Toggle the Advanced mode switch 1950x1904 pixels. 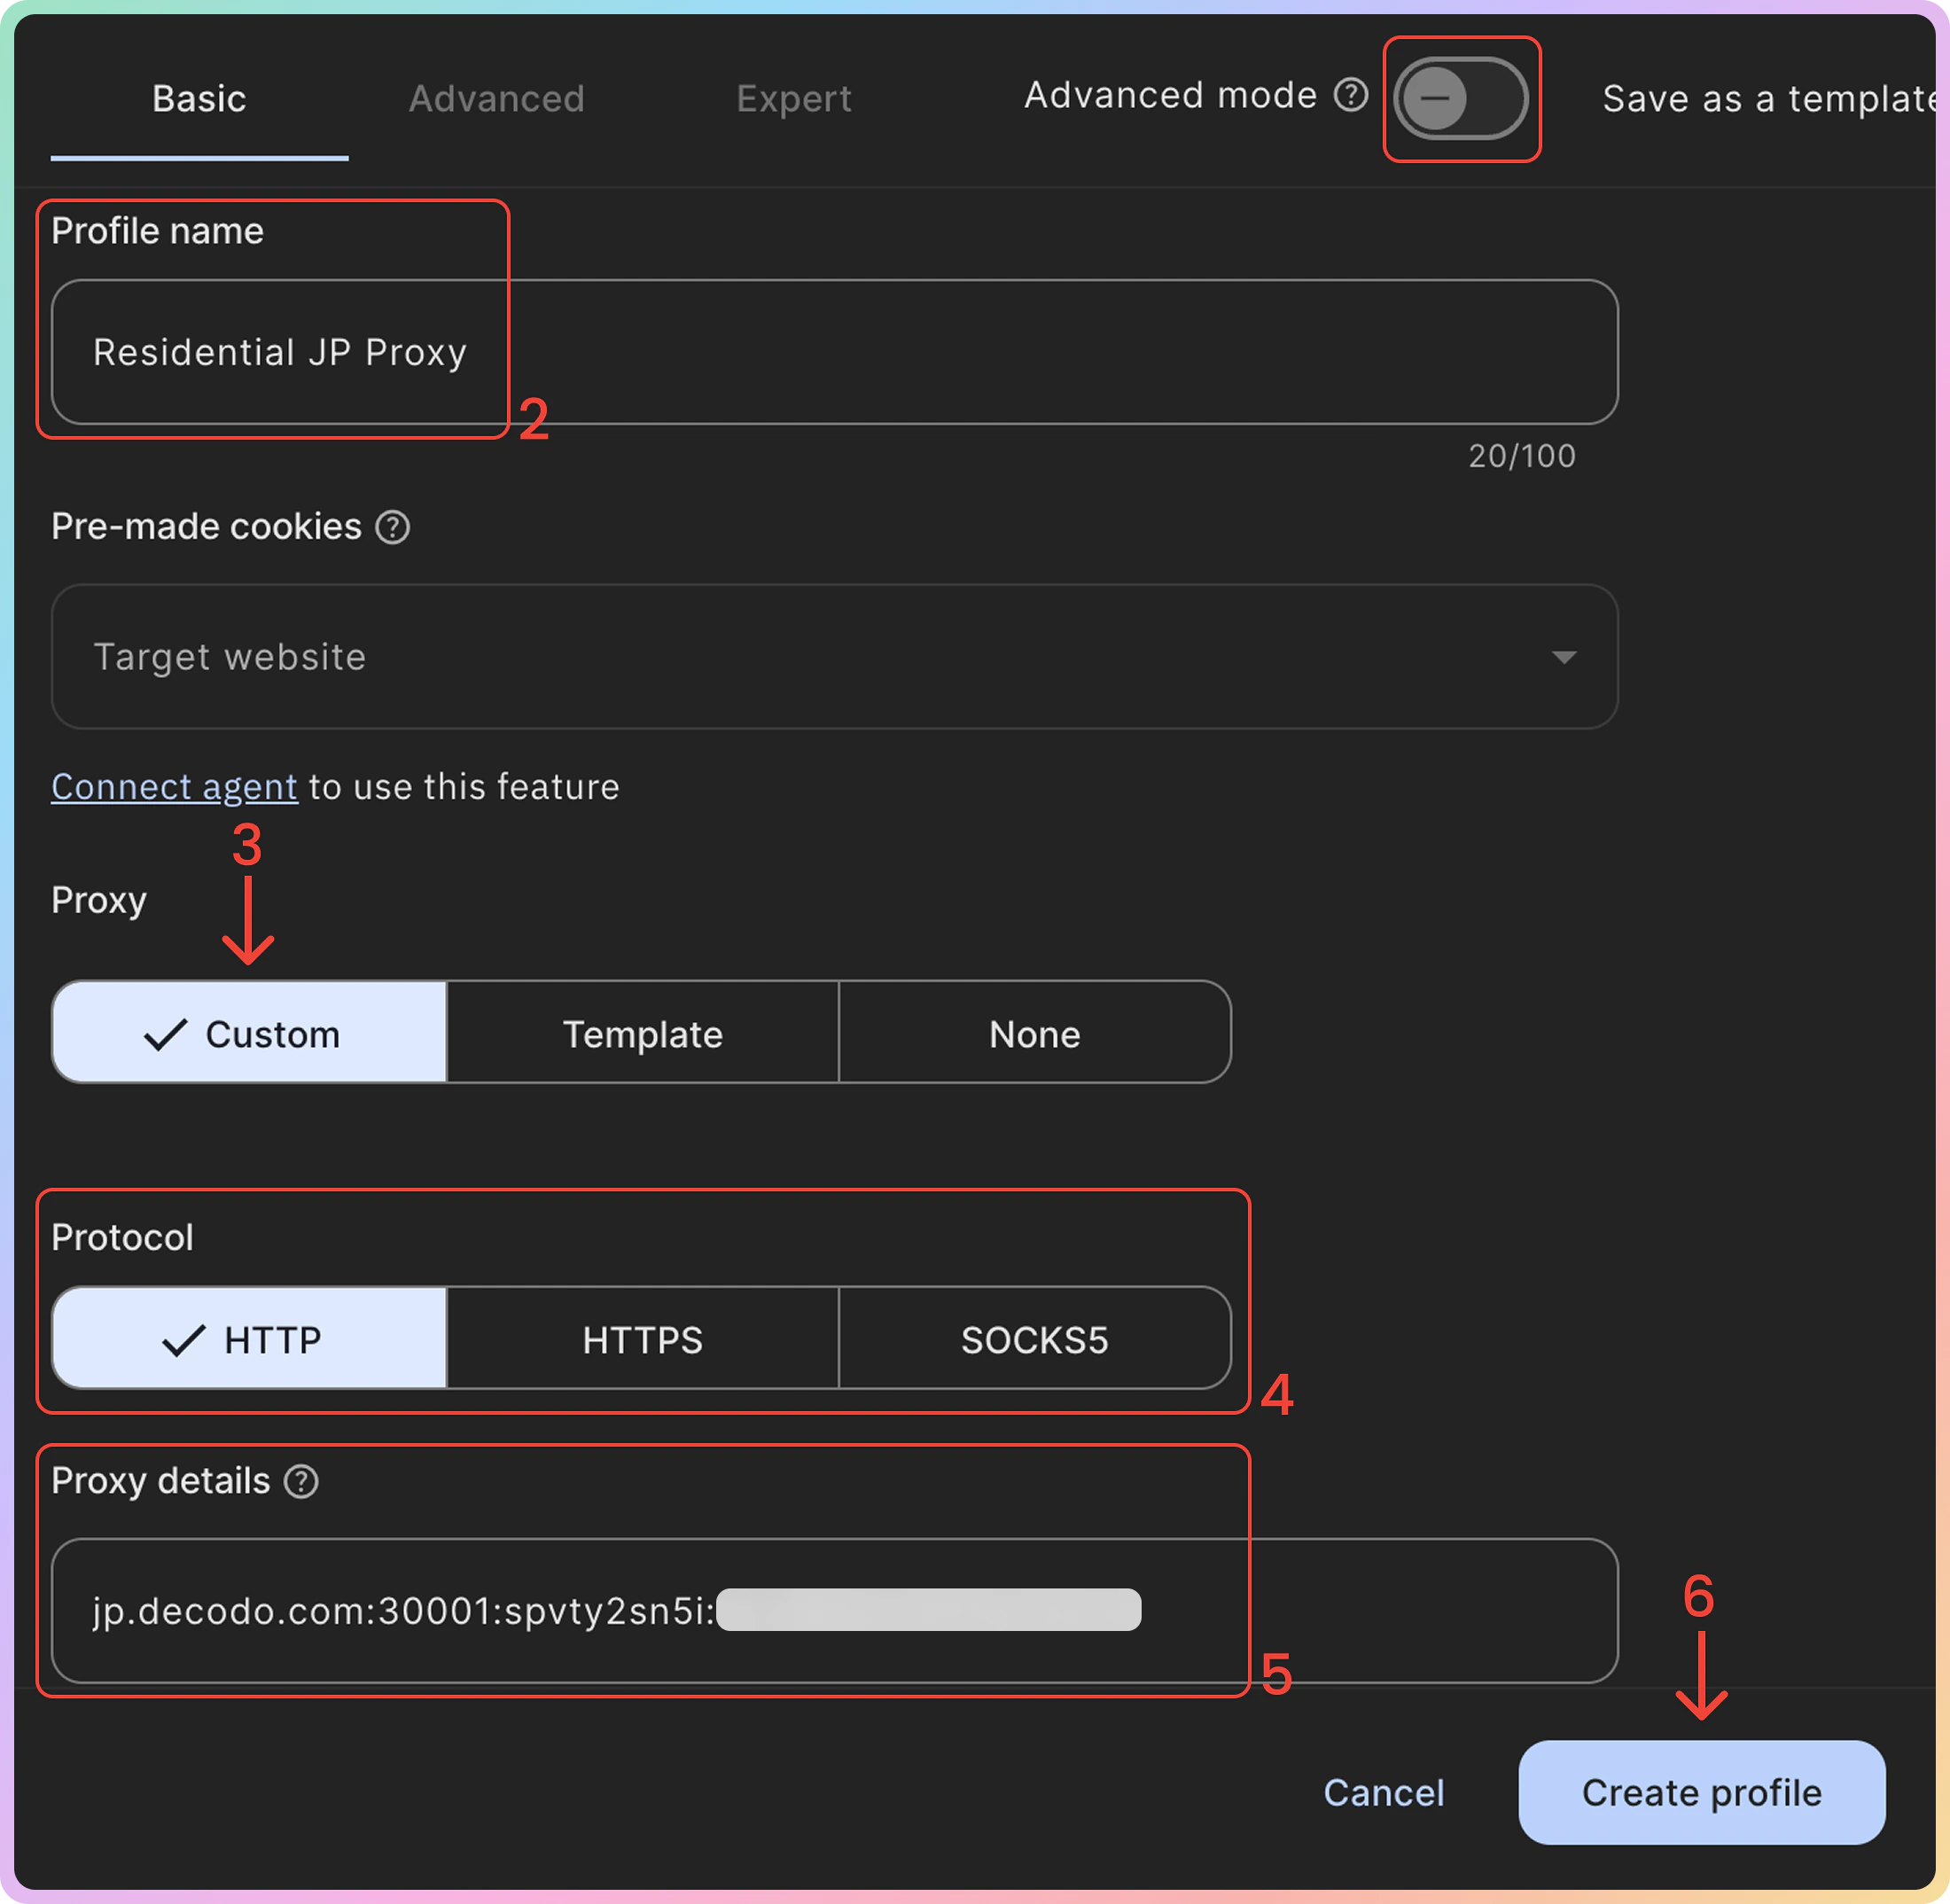click(x=1460, y=98)
